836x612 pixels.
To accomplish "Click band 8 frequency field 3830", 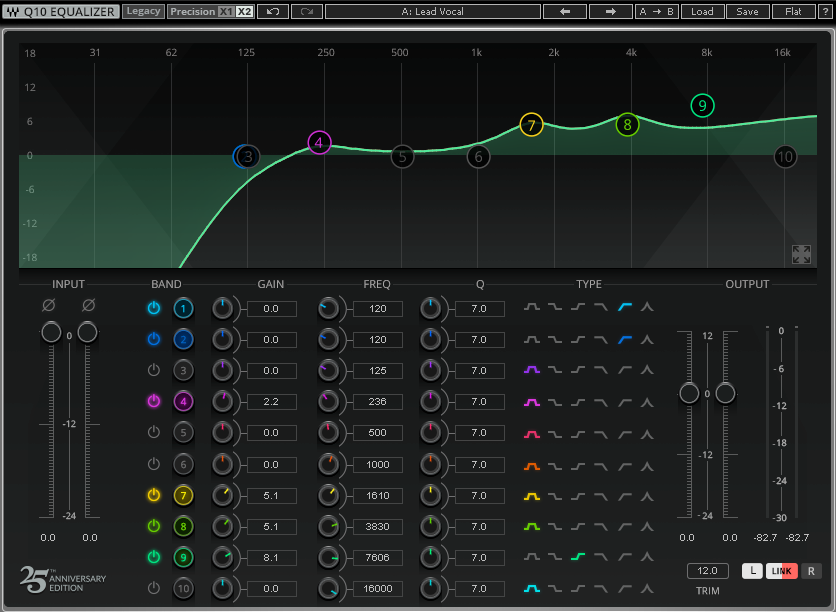I will (x=377, y=527).
